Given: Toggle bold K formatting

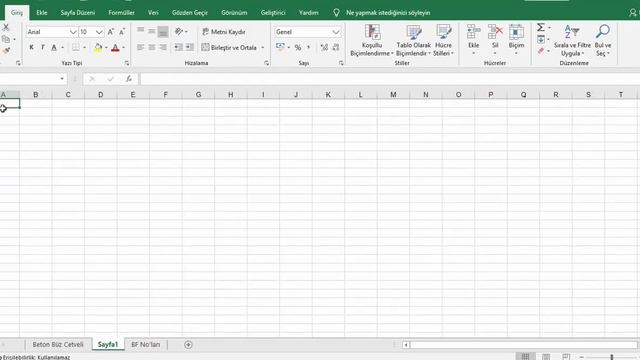Looking at the screenshot, I should tap(31, 48).
